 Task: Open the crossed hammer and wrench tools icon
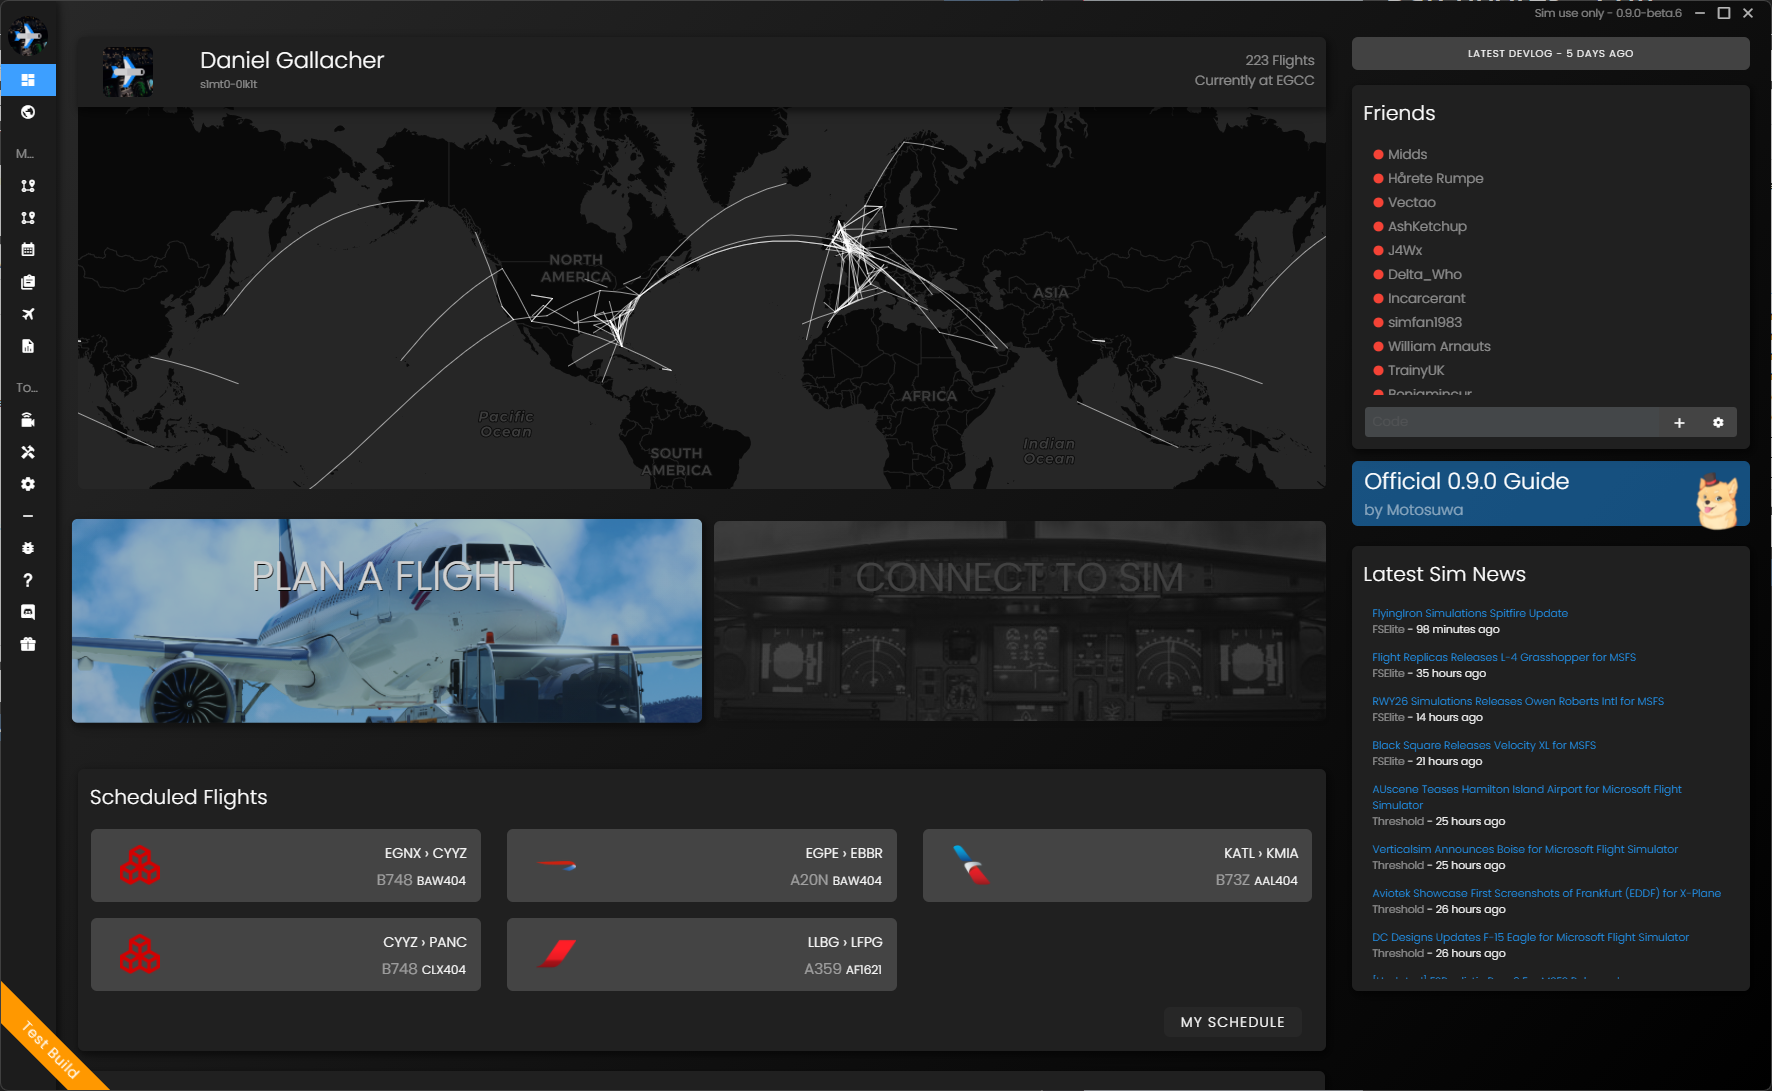tap(28, 452)
